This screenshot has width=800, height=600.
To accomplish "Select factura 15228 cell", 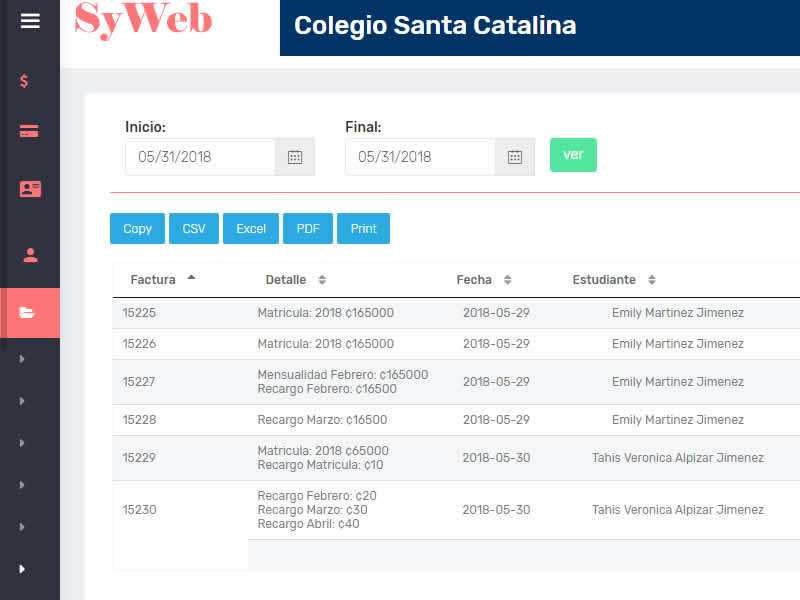I will (139, 420).
